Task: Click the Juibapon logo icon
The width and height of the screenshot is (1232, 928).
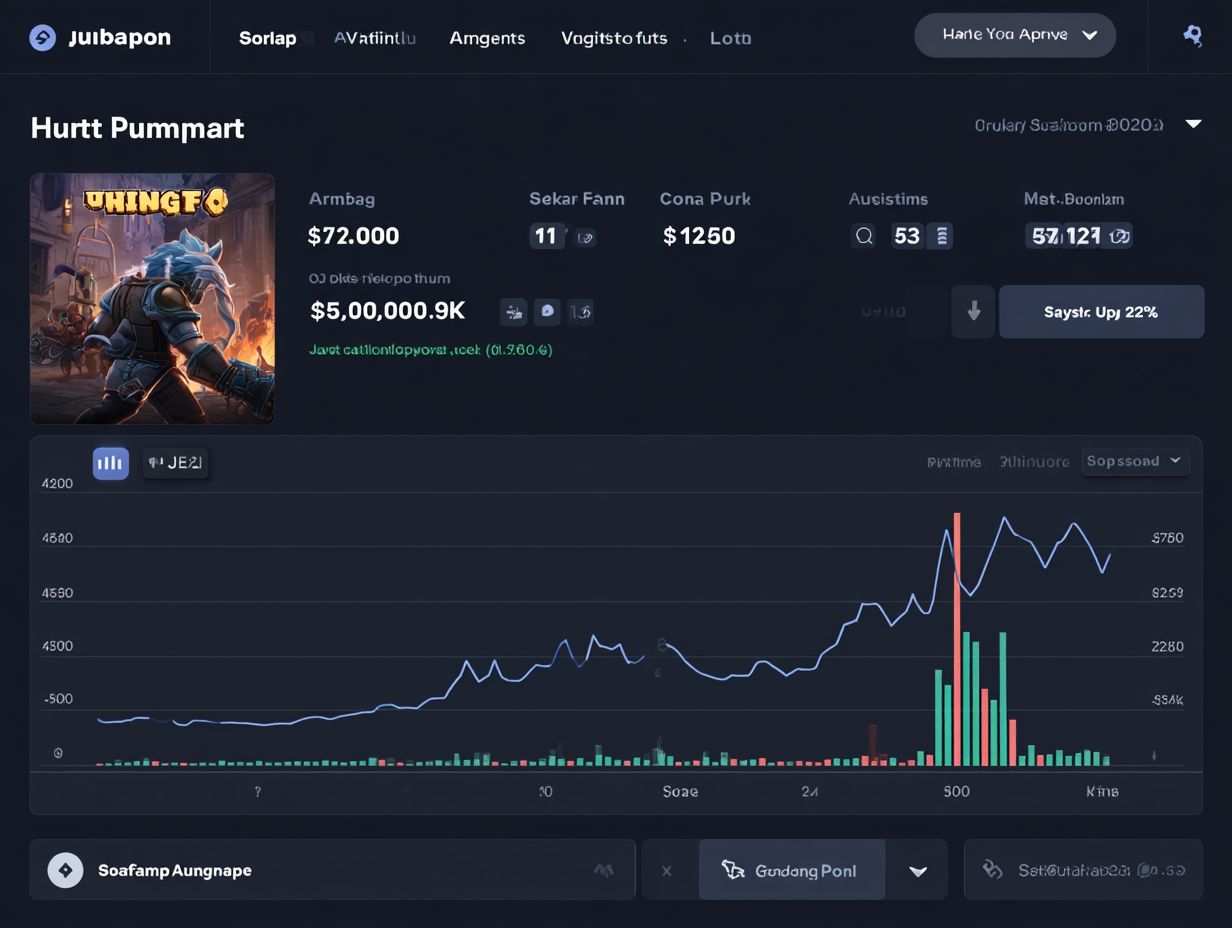Action: 42,38
